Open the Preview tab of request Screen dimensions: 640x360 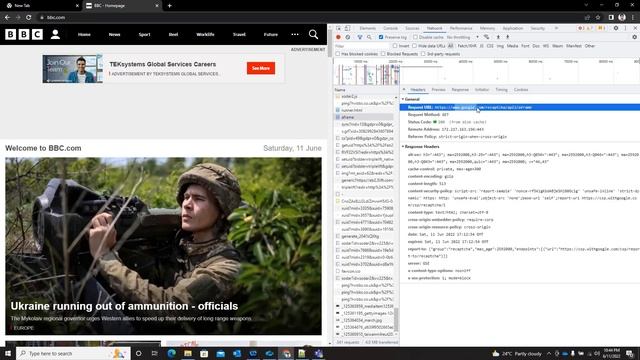[x=438, y=89]
